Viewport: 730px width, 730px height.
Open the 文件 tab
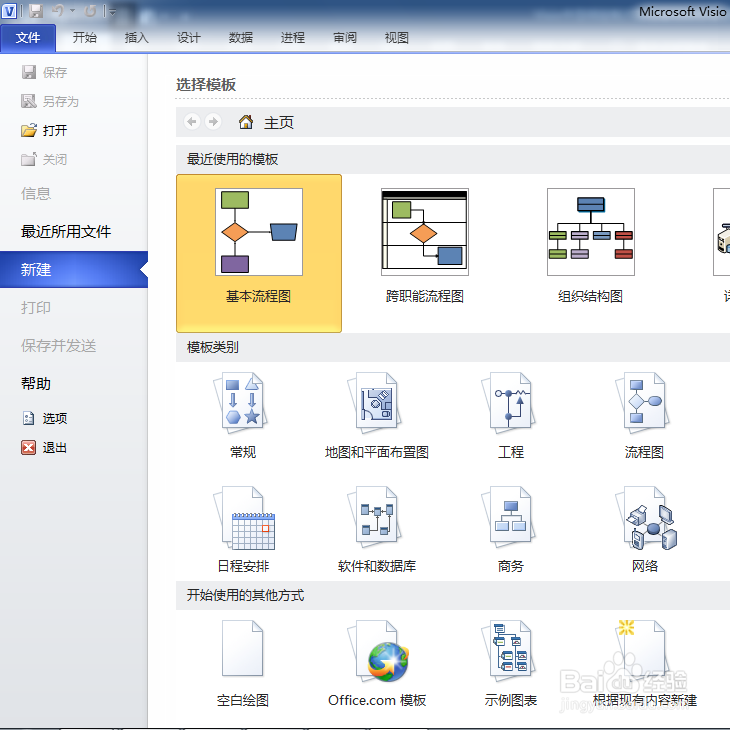tap(28, 38)
